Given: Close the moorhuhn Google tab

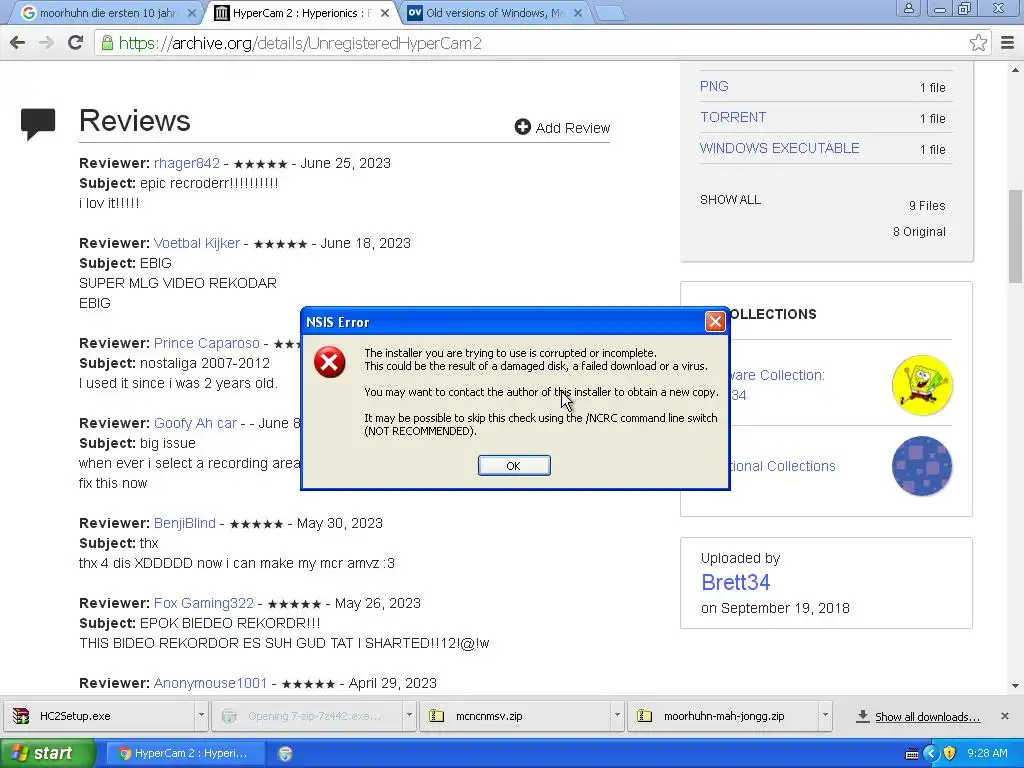Looking at the screenshot, I should point(191,13).
